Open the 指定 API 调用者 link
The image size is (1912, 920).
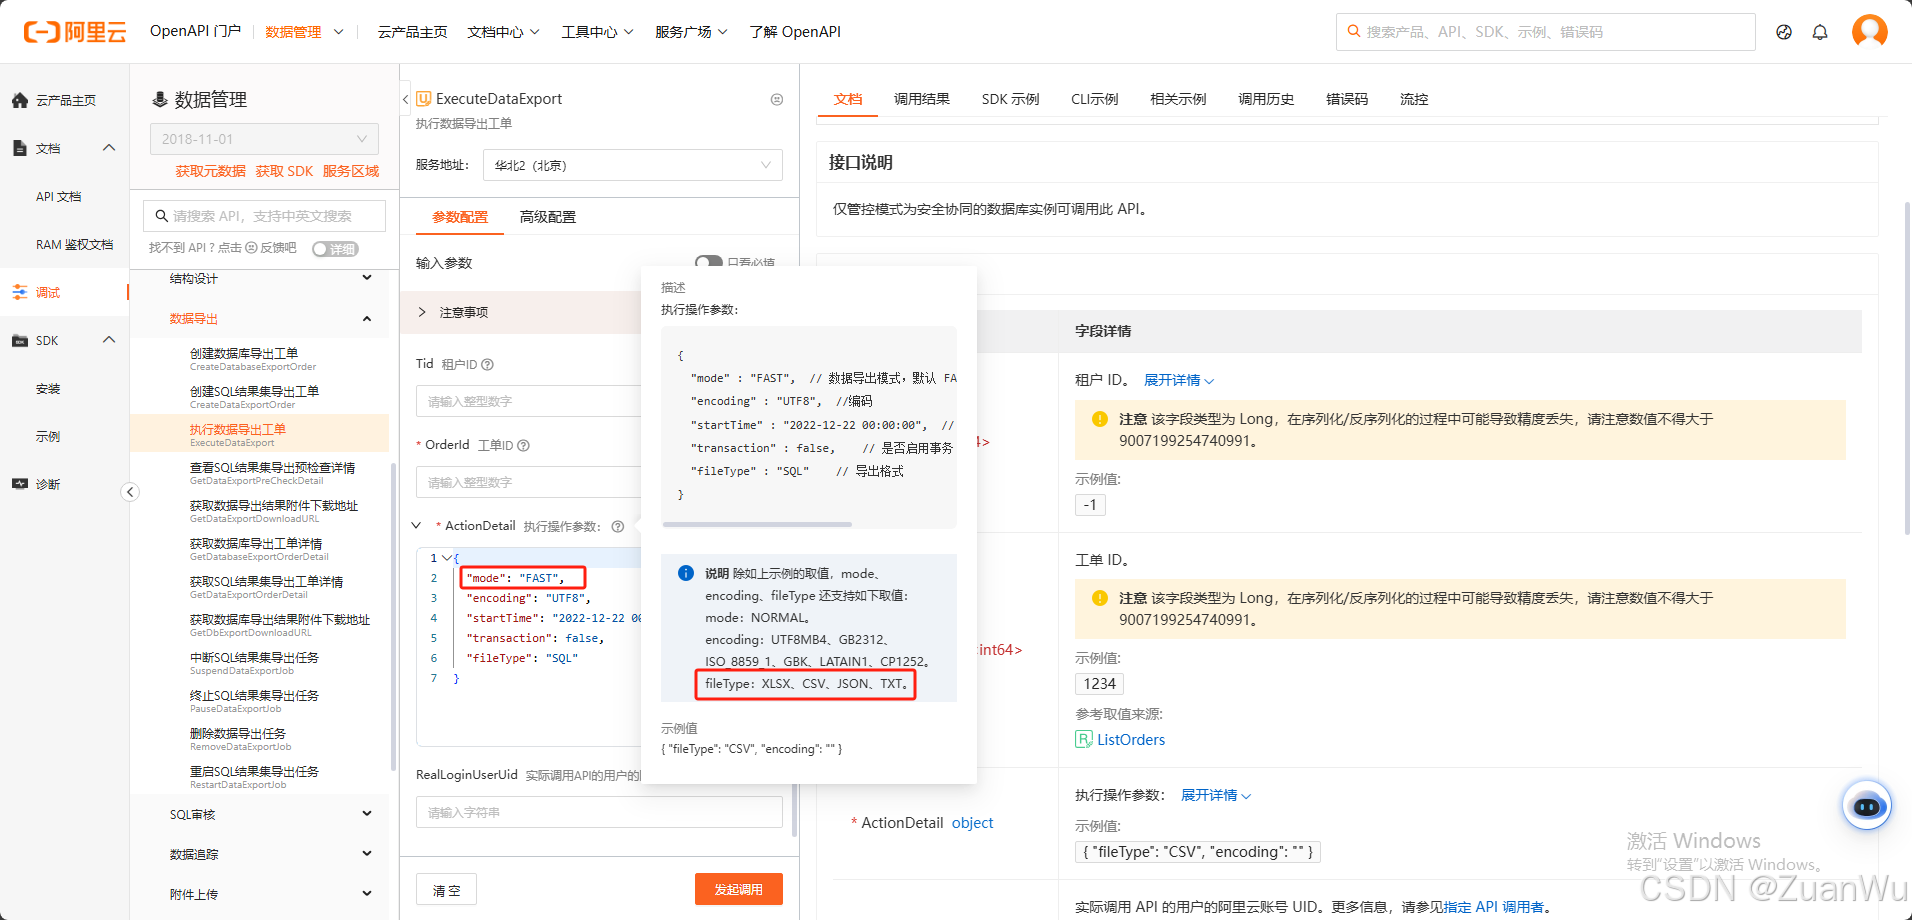pyautogui.click(x=1494, y=907)
